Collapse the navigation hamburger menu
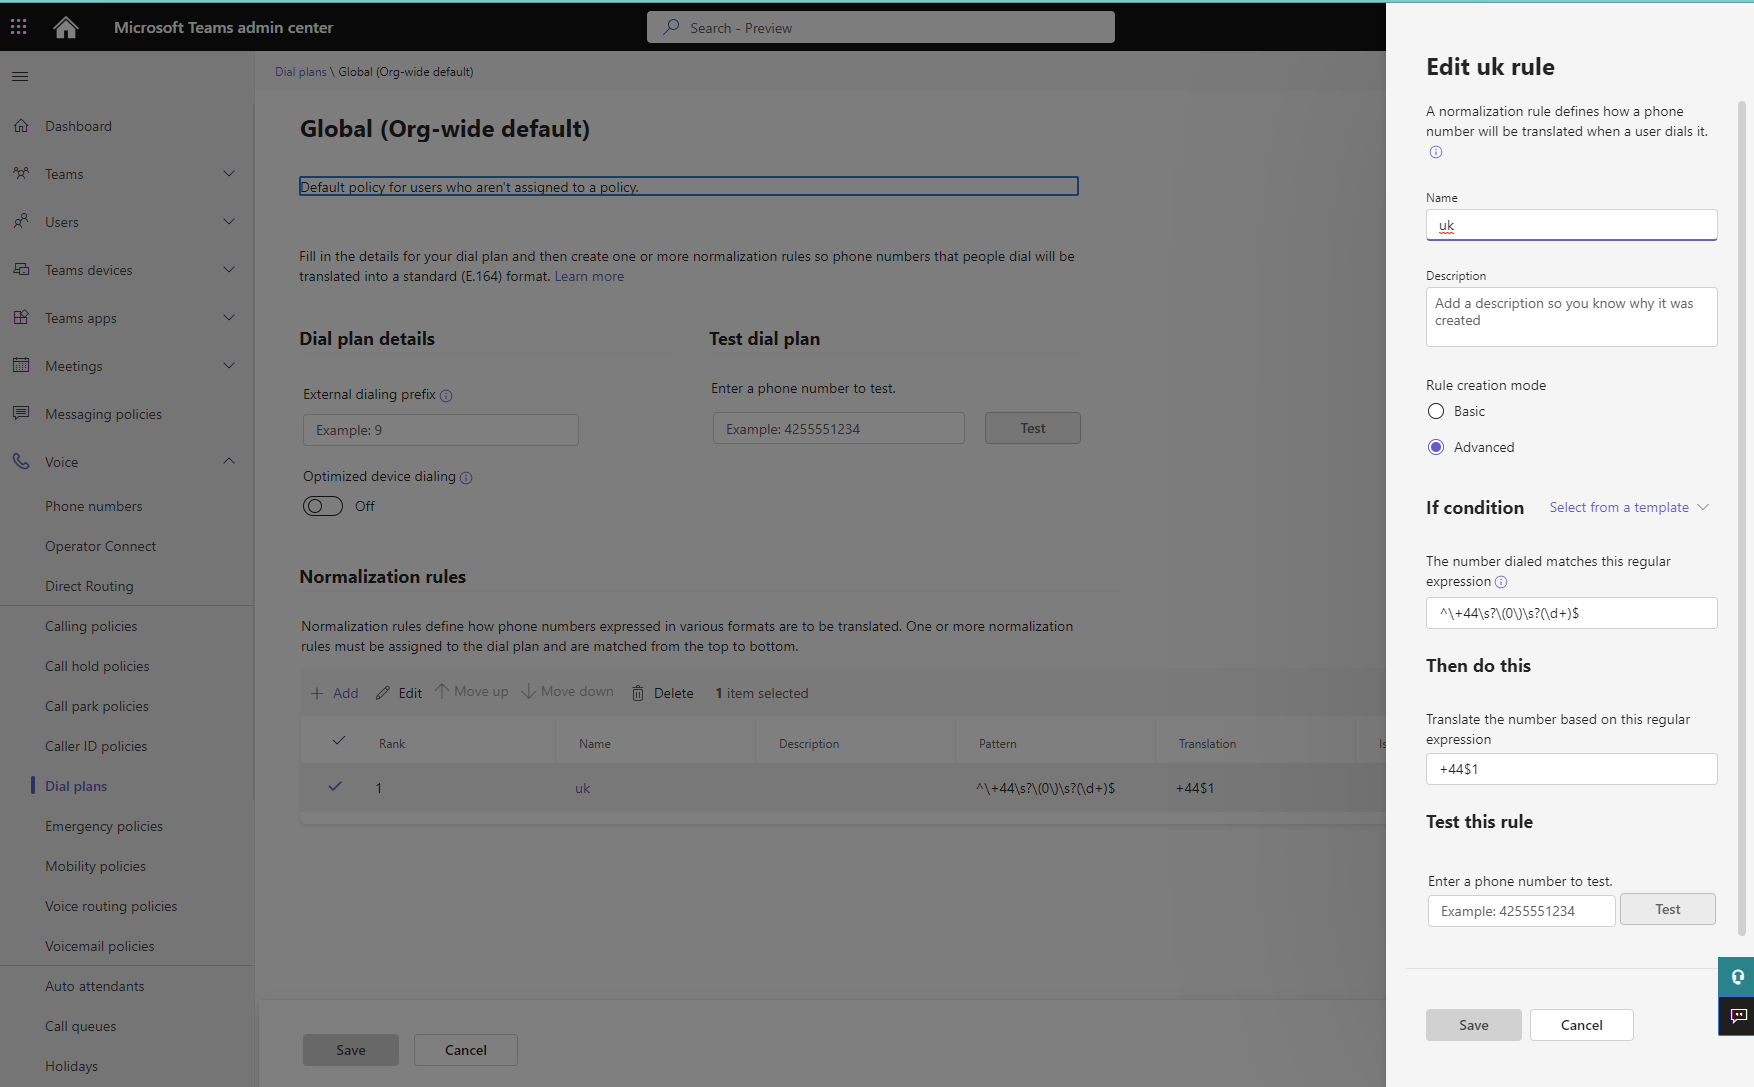Screen dimensions: 1754x1087 click(20, 76)
